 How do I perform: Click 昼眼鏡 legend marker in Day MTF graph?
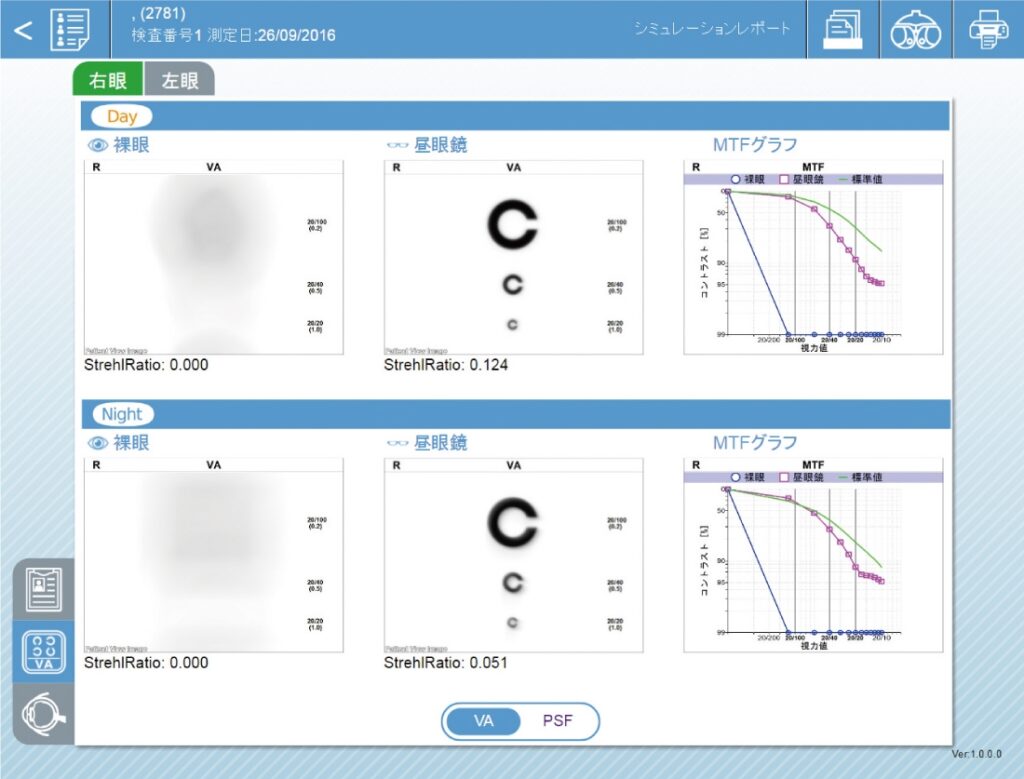784,179
